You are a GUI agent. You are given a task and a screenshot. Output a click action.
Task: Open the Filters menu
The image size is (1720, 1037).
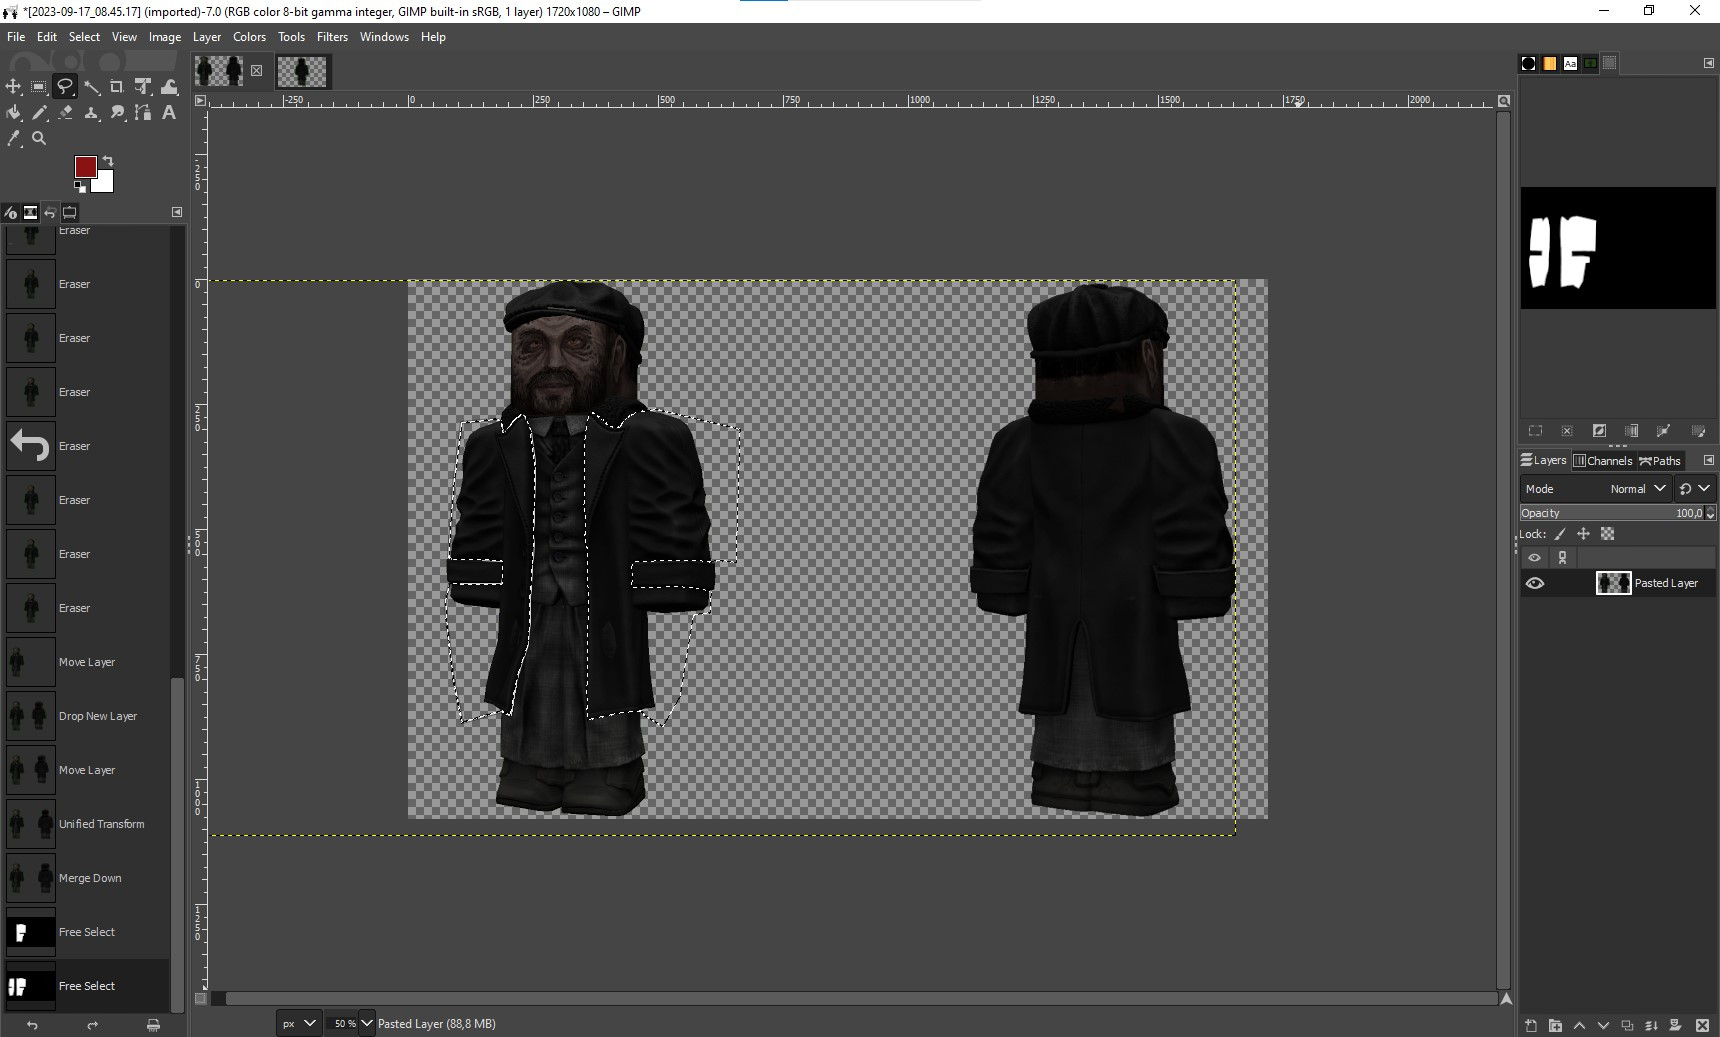point(332,37)
